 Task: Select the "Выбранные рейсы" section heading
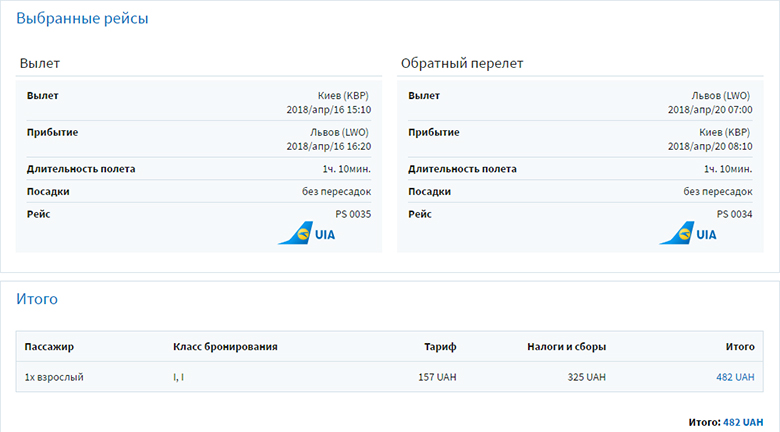pyautogui.click(x=82, y=18)
